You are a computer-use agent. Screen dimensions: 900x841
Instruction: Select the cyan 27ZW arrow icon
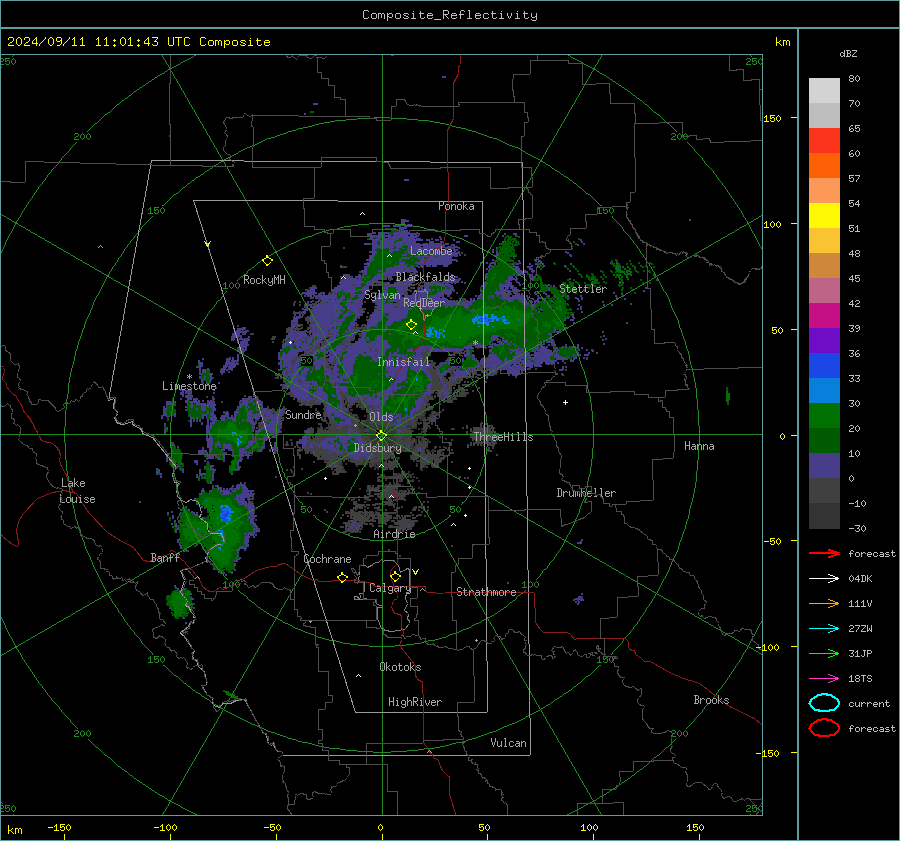click(824, 628)
